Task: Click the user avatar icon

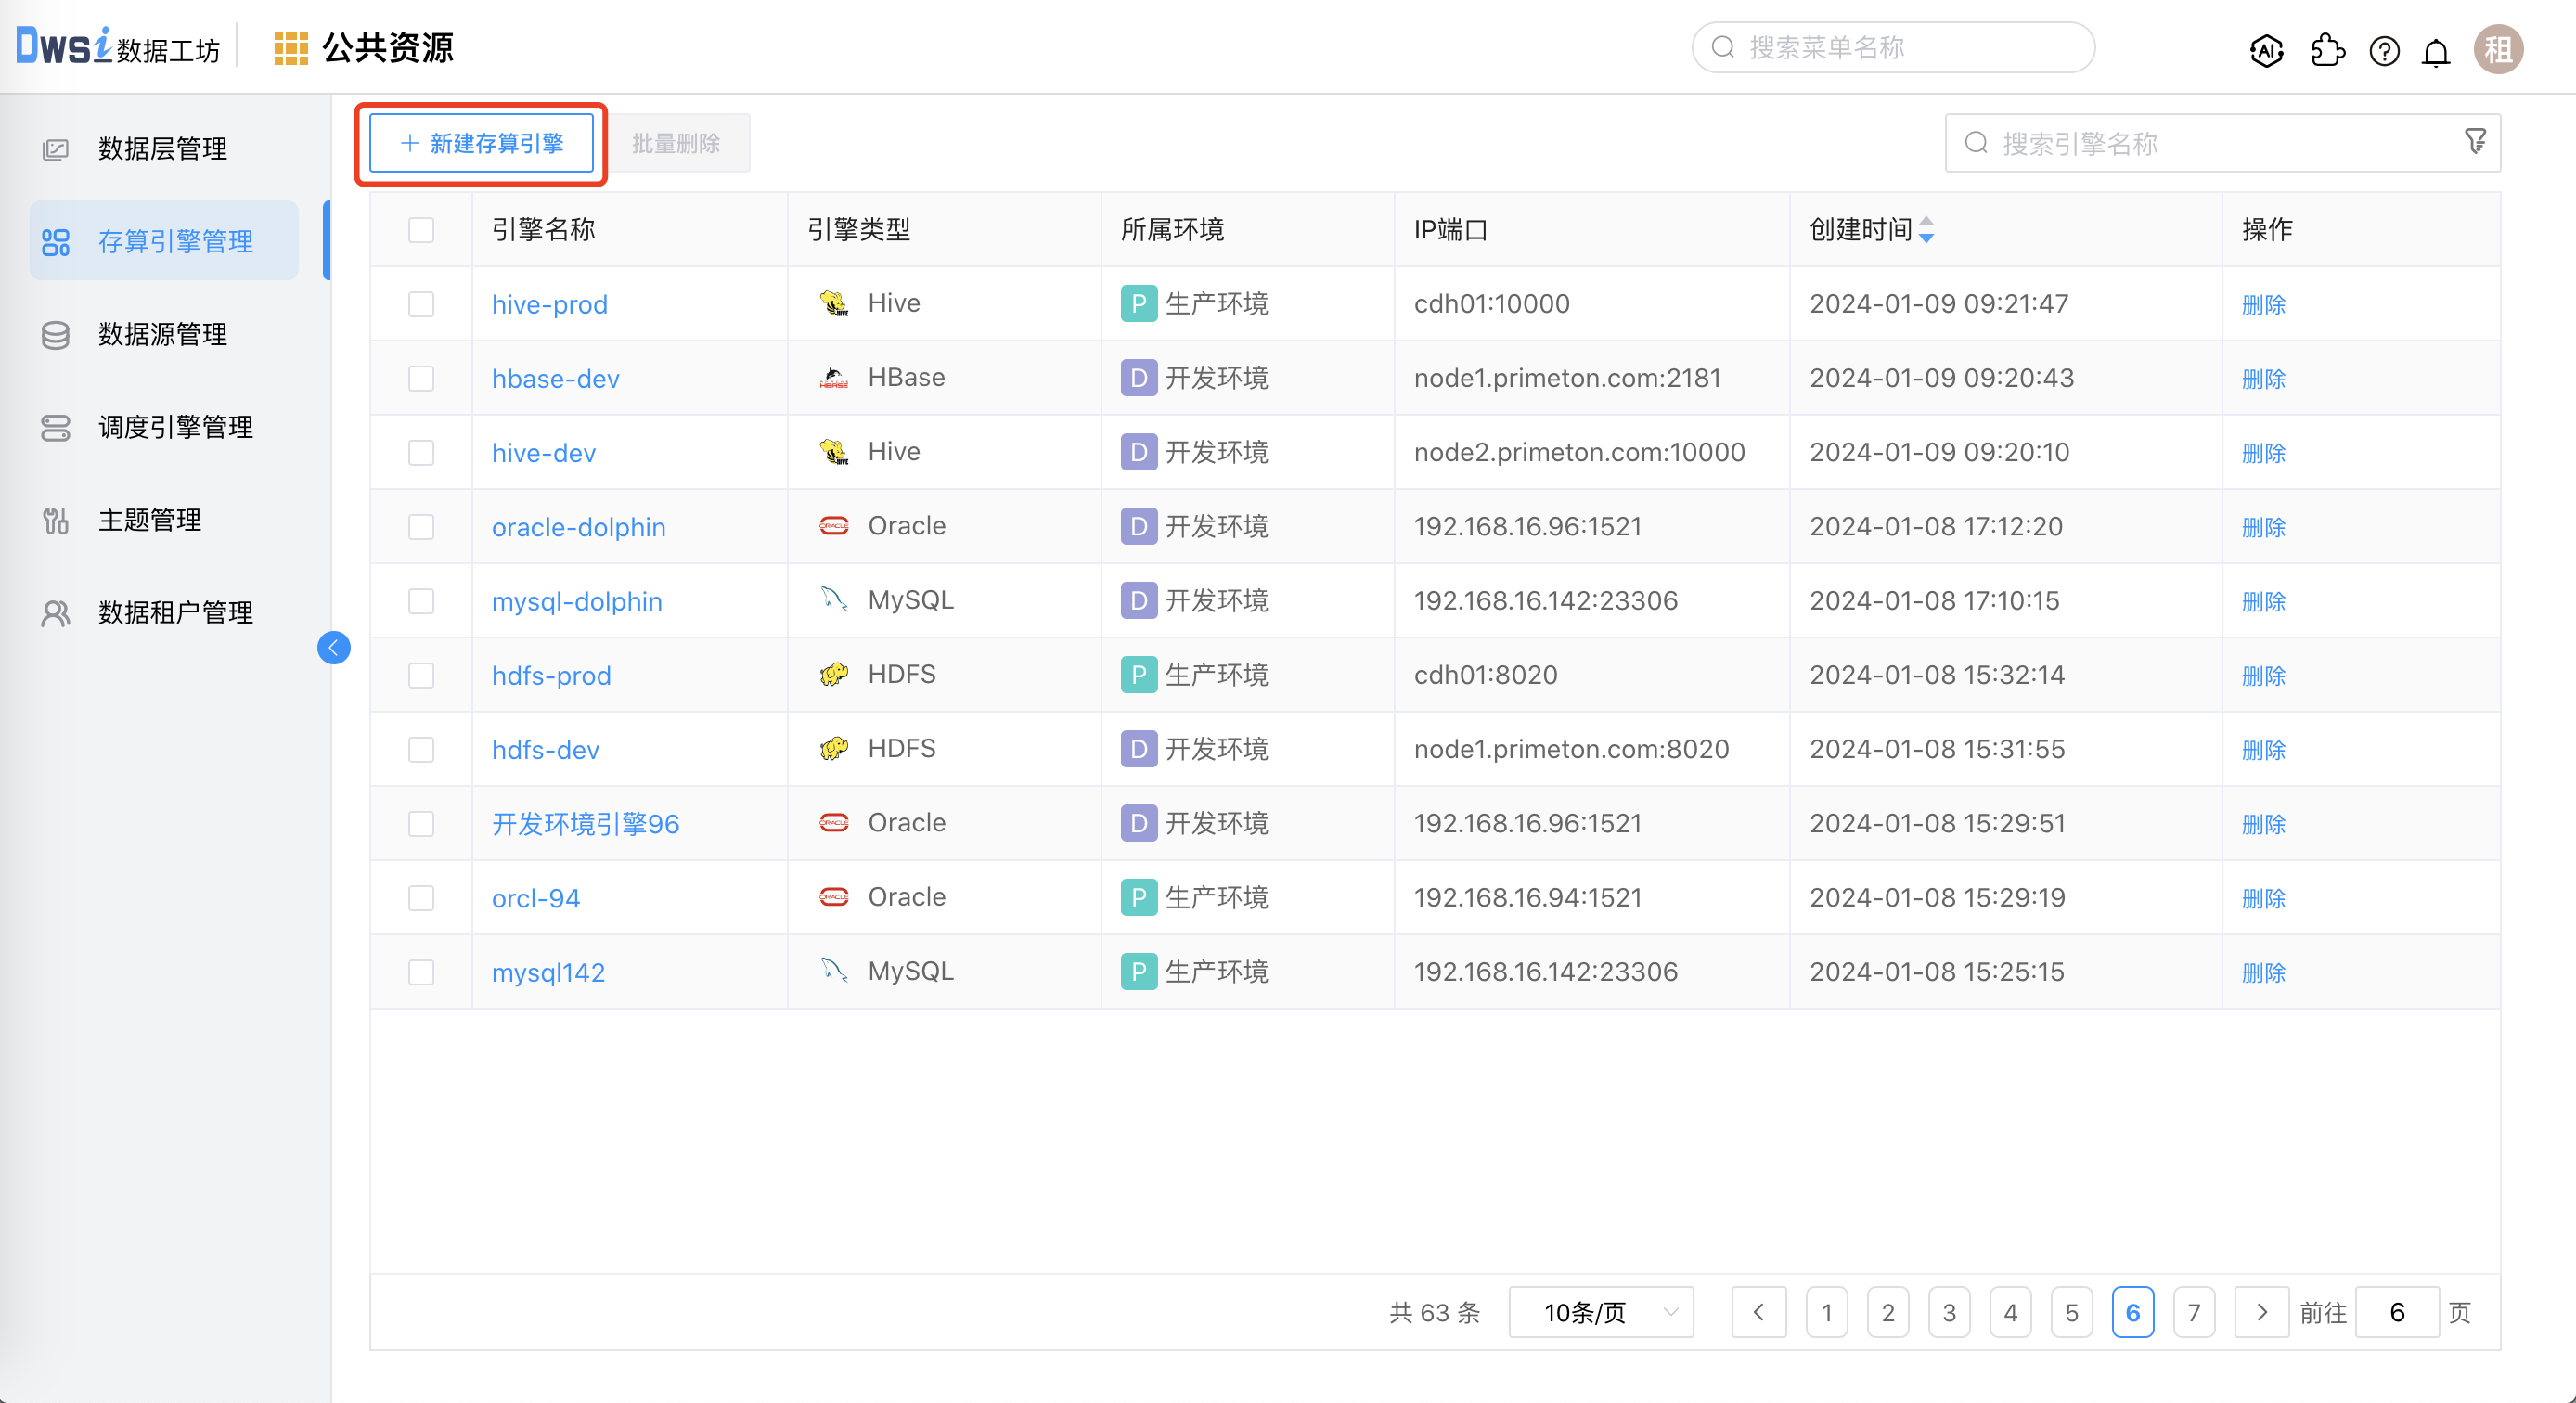Action: [x=2498, y=50]
